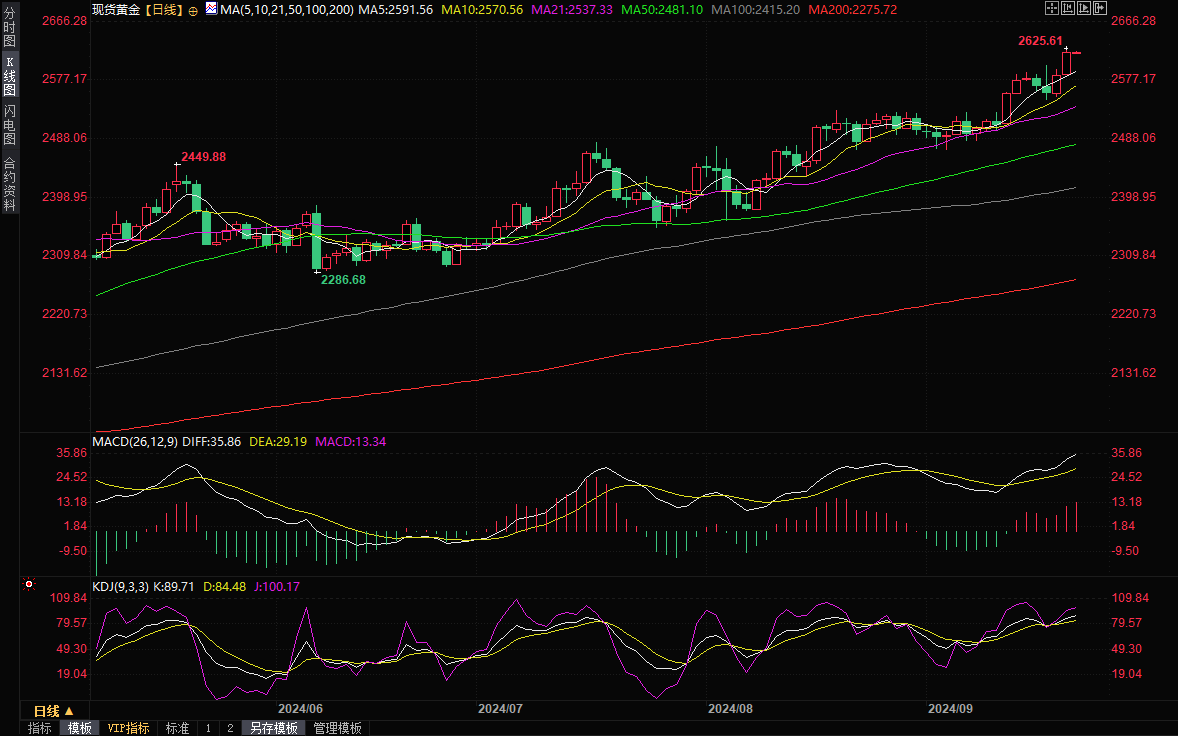Switch to 闪电图 view in sidebar
This screenshot has width=1178, height=736.
coord(9,125)
